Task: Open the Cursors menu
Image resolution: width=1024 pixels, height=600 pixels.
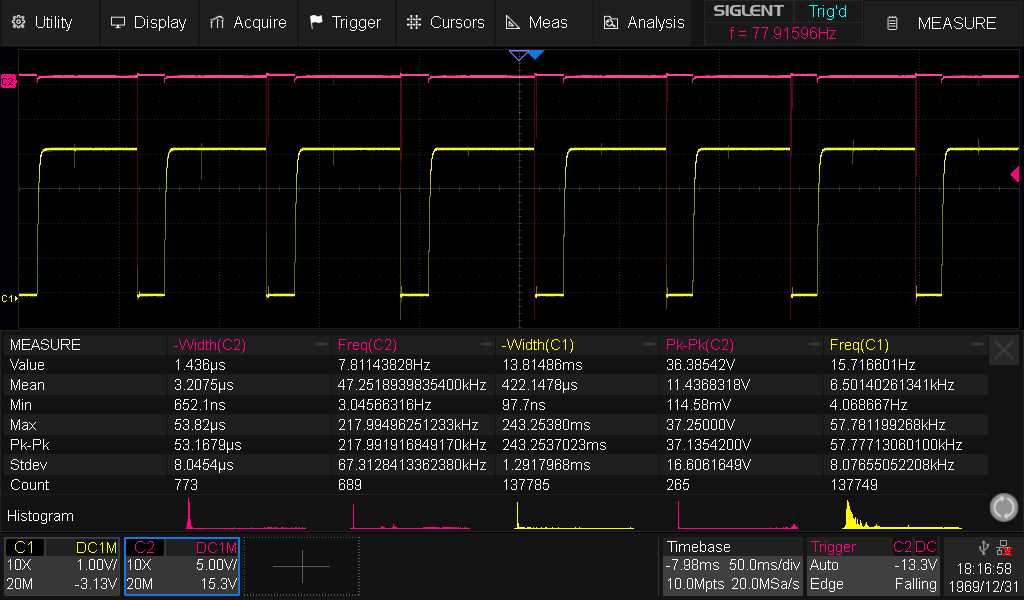Action: click(x=445, y=22)
